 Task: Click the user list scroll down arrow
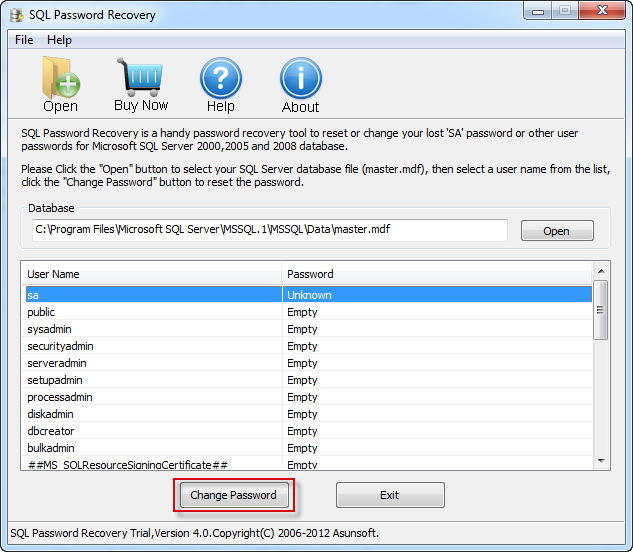tap(601, 461)
